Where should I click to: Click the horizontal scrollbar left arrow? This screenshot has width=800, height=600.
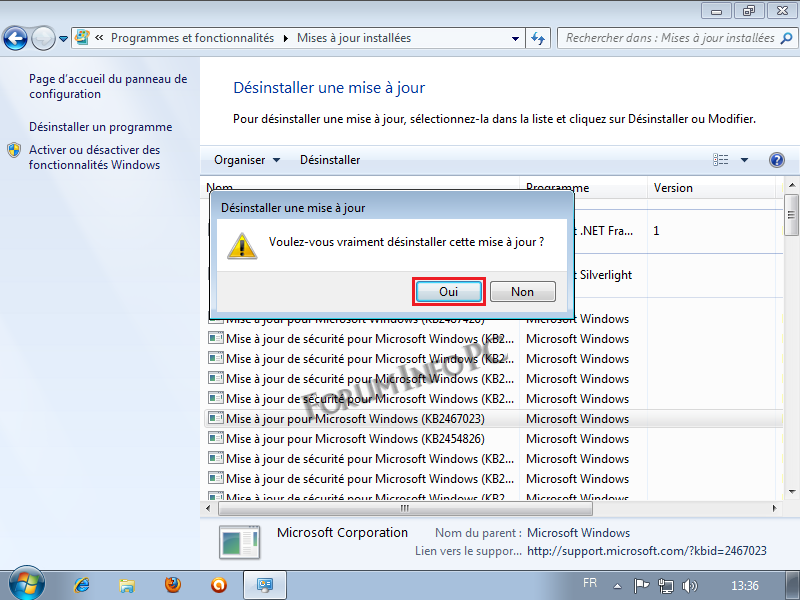pyautogui.click(x=208, y=508)
